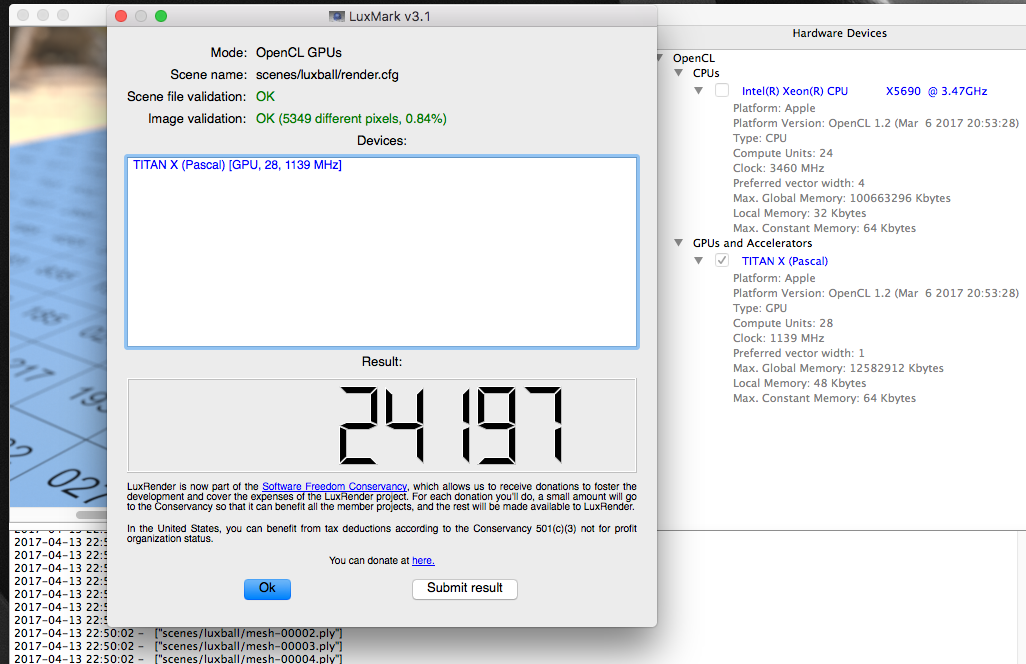1026x664 pixels.
Task: Click 'Local Memory: 48 Kbytes' row
Action: pyautogui.click(x=799, y=383)
